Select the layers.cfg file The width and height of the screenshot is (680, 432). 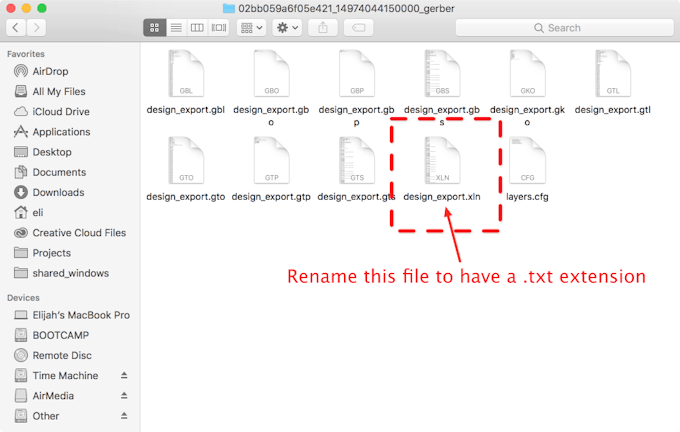tap(527, 169)
